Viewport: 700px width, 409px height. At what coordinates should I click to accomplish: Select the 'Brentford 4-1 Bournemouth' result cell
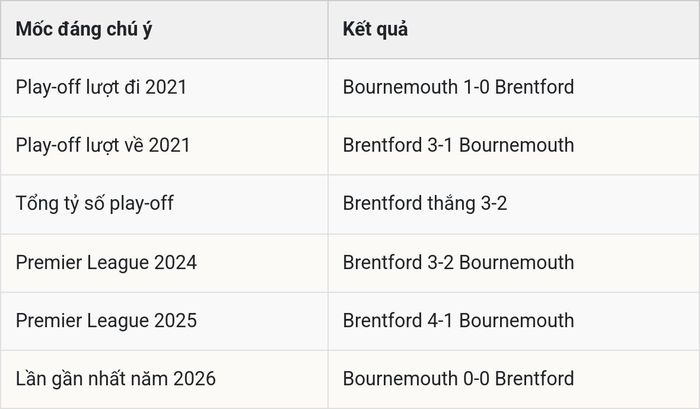pyautogui.click(x=514, y=321)
